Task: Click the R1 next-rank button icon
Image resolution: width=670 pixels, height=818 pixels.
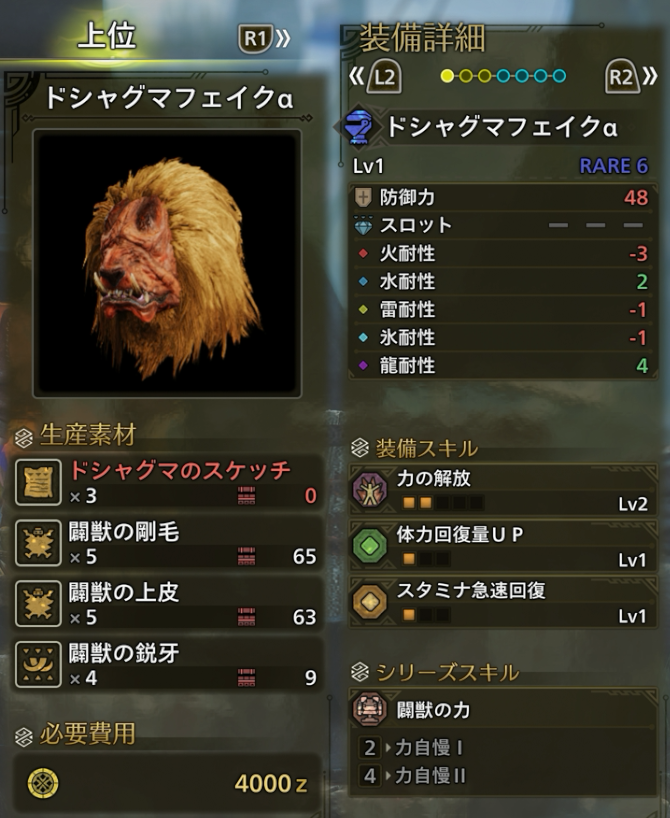Action: point(256,39)
